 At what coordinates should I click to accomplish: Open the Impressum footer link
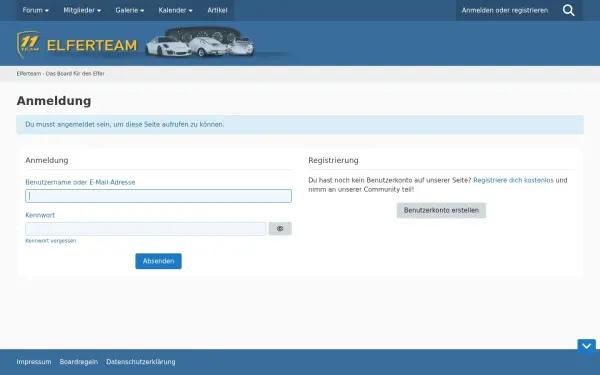click(34, 362)
